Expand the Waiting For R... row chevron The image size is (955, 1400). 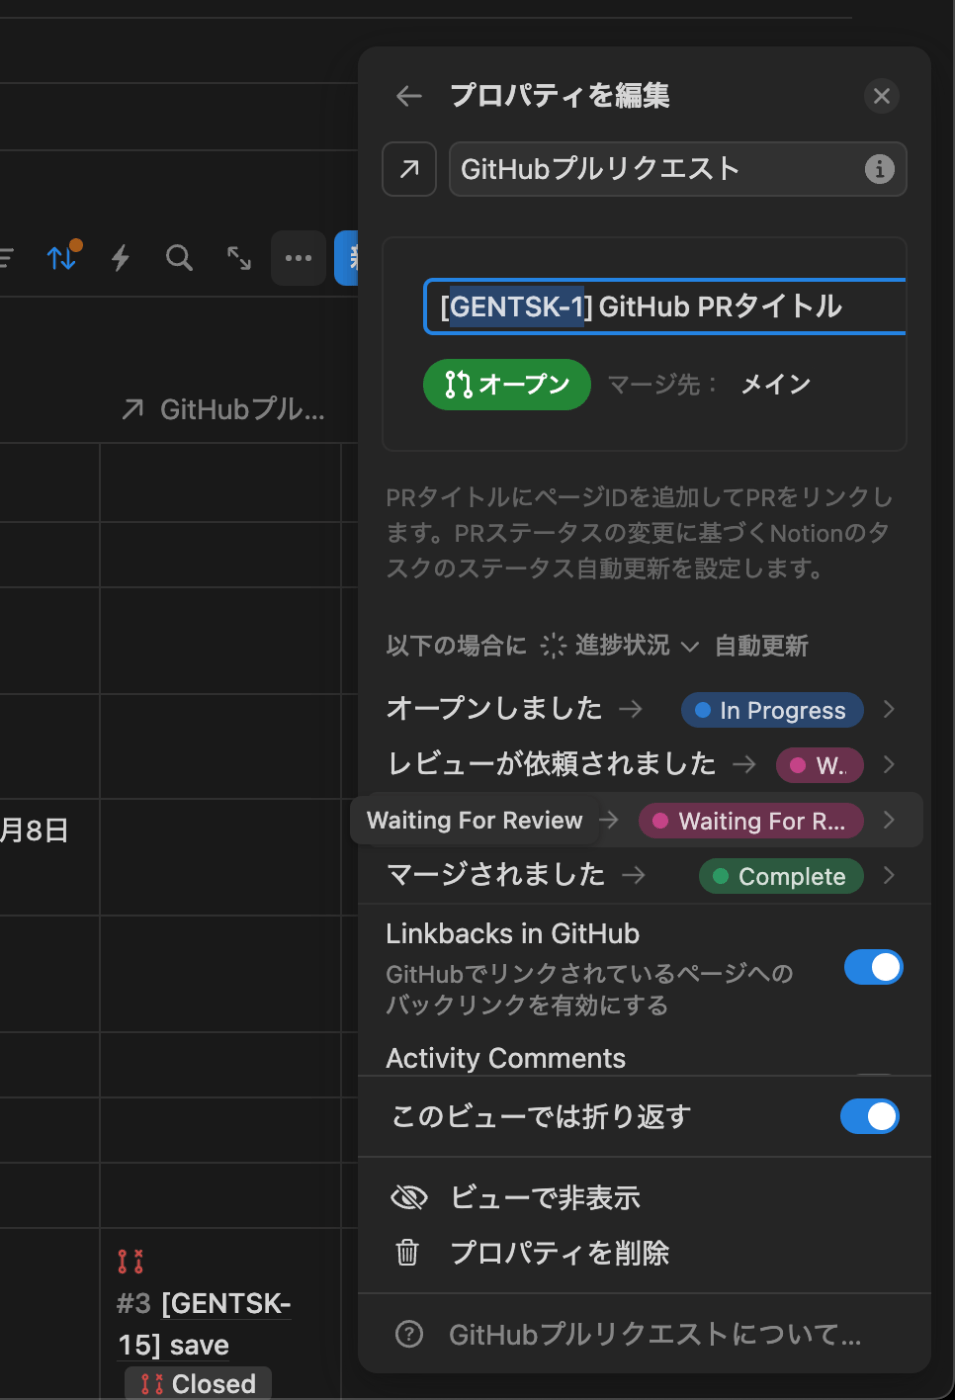click(x=888, y=820)
